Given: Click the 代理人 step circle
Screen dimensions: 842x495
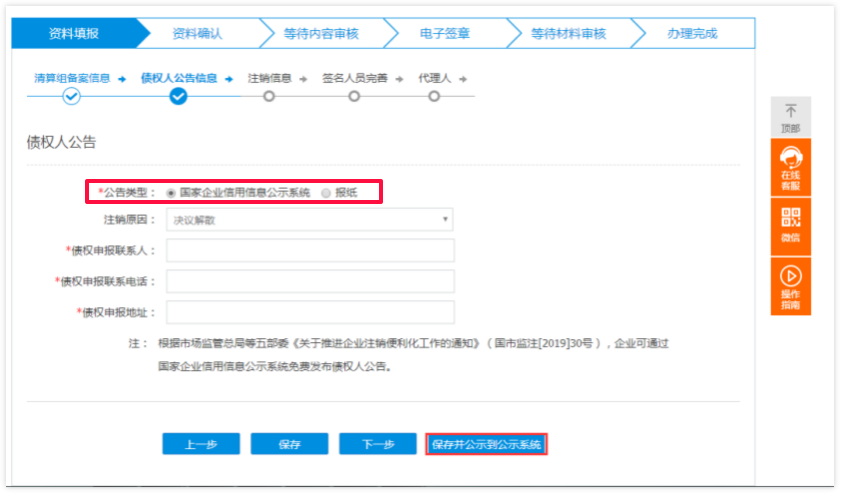Looking at the screenshot, I should point(434,97).
